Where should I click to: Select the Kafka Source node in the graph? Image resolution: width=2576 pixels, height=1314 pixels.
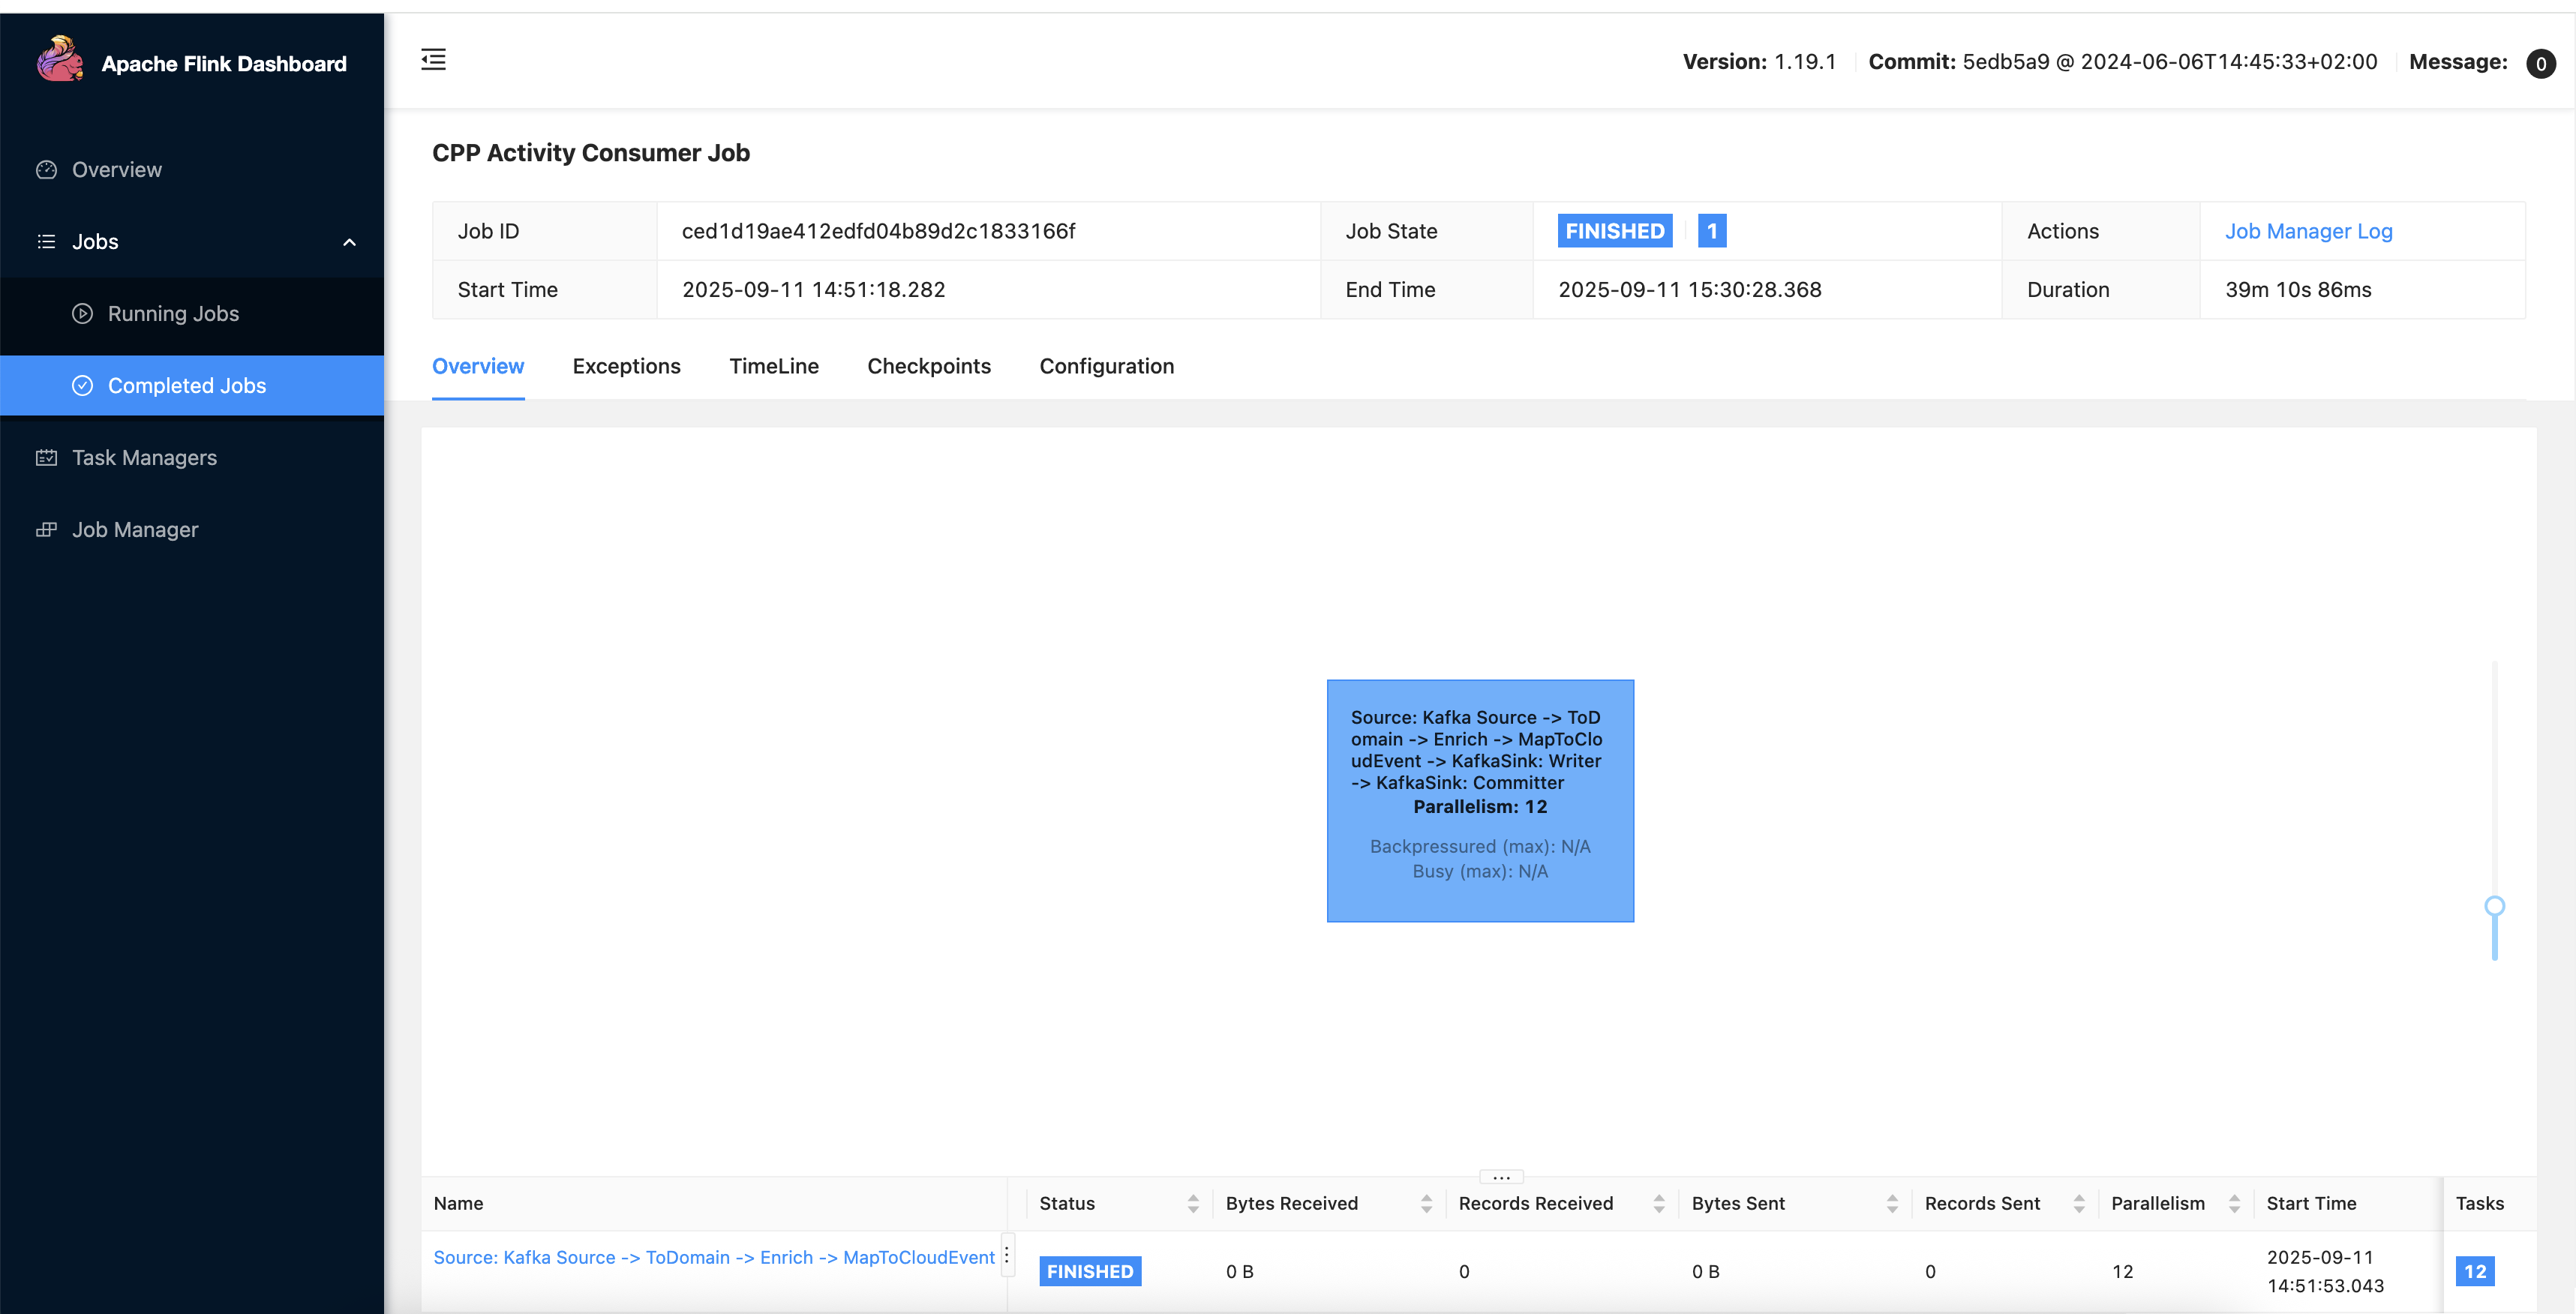tap(1479, 800)
